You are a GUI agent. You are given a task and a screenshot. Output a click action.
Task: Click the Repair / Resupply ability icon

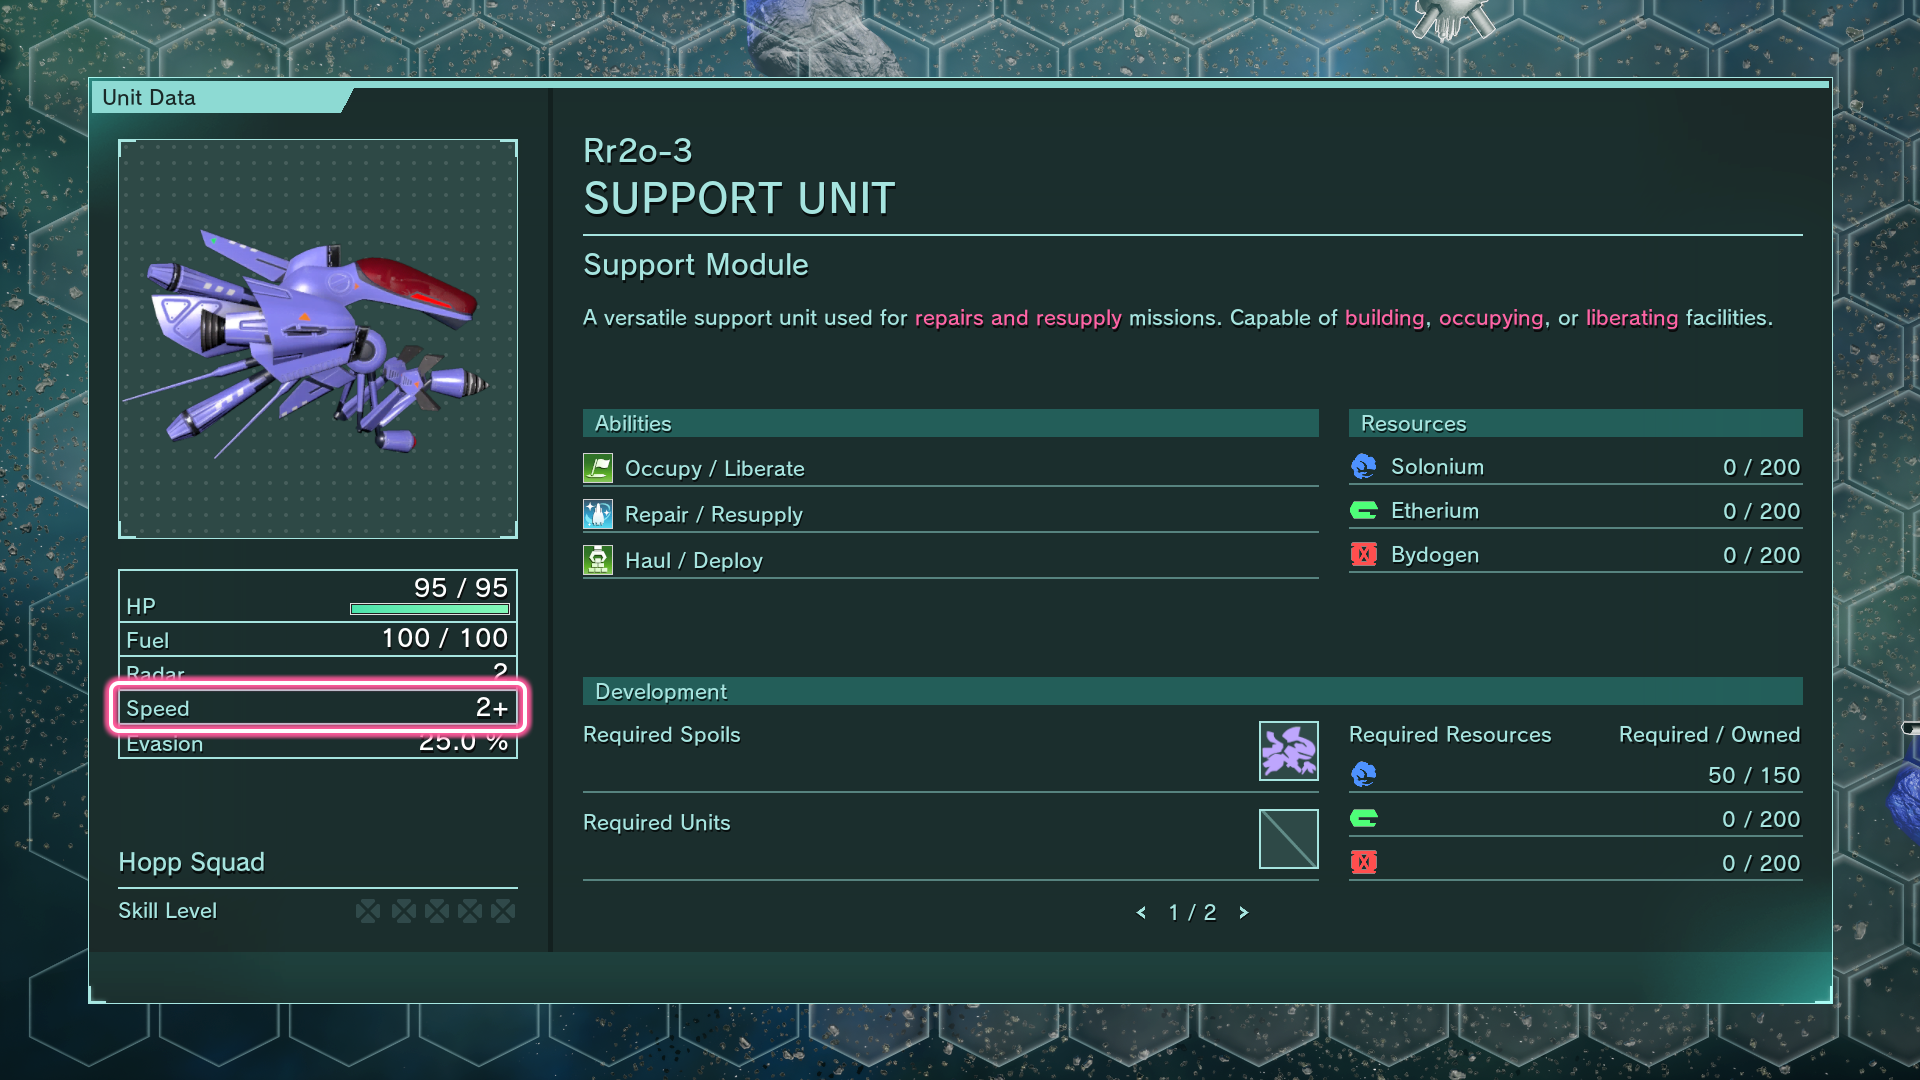[x=598, y=514]
